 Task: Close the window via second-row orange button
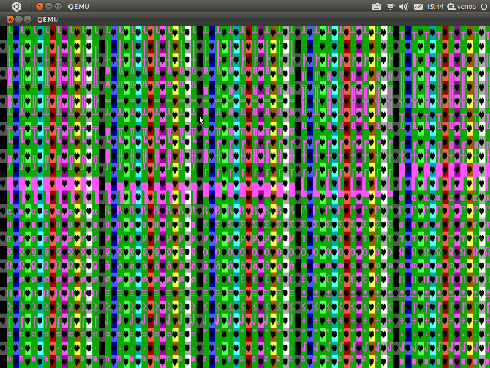tap(10, 19)
